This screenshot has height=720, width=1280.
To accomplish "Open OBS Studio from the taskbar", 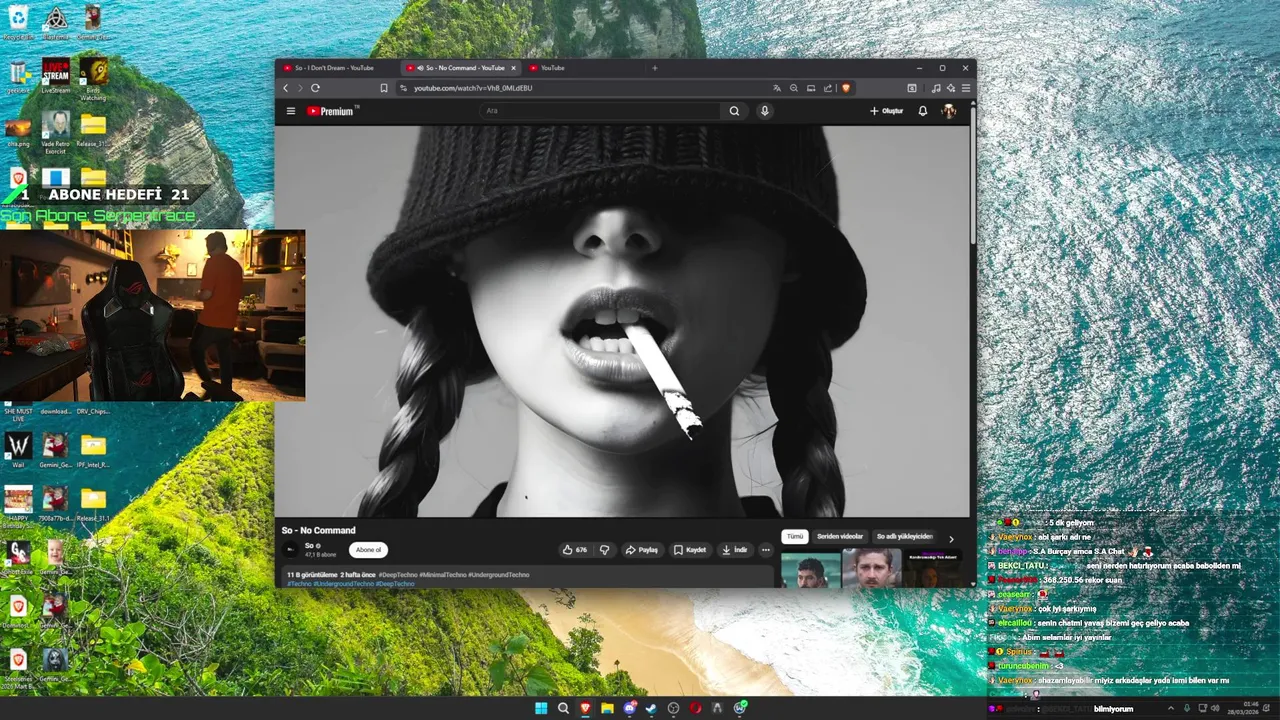I will pos(673,708).
